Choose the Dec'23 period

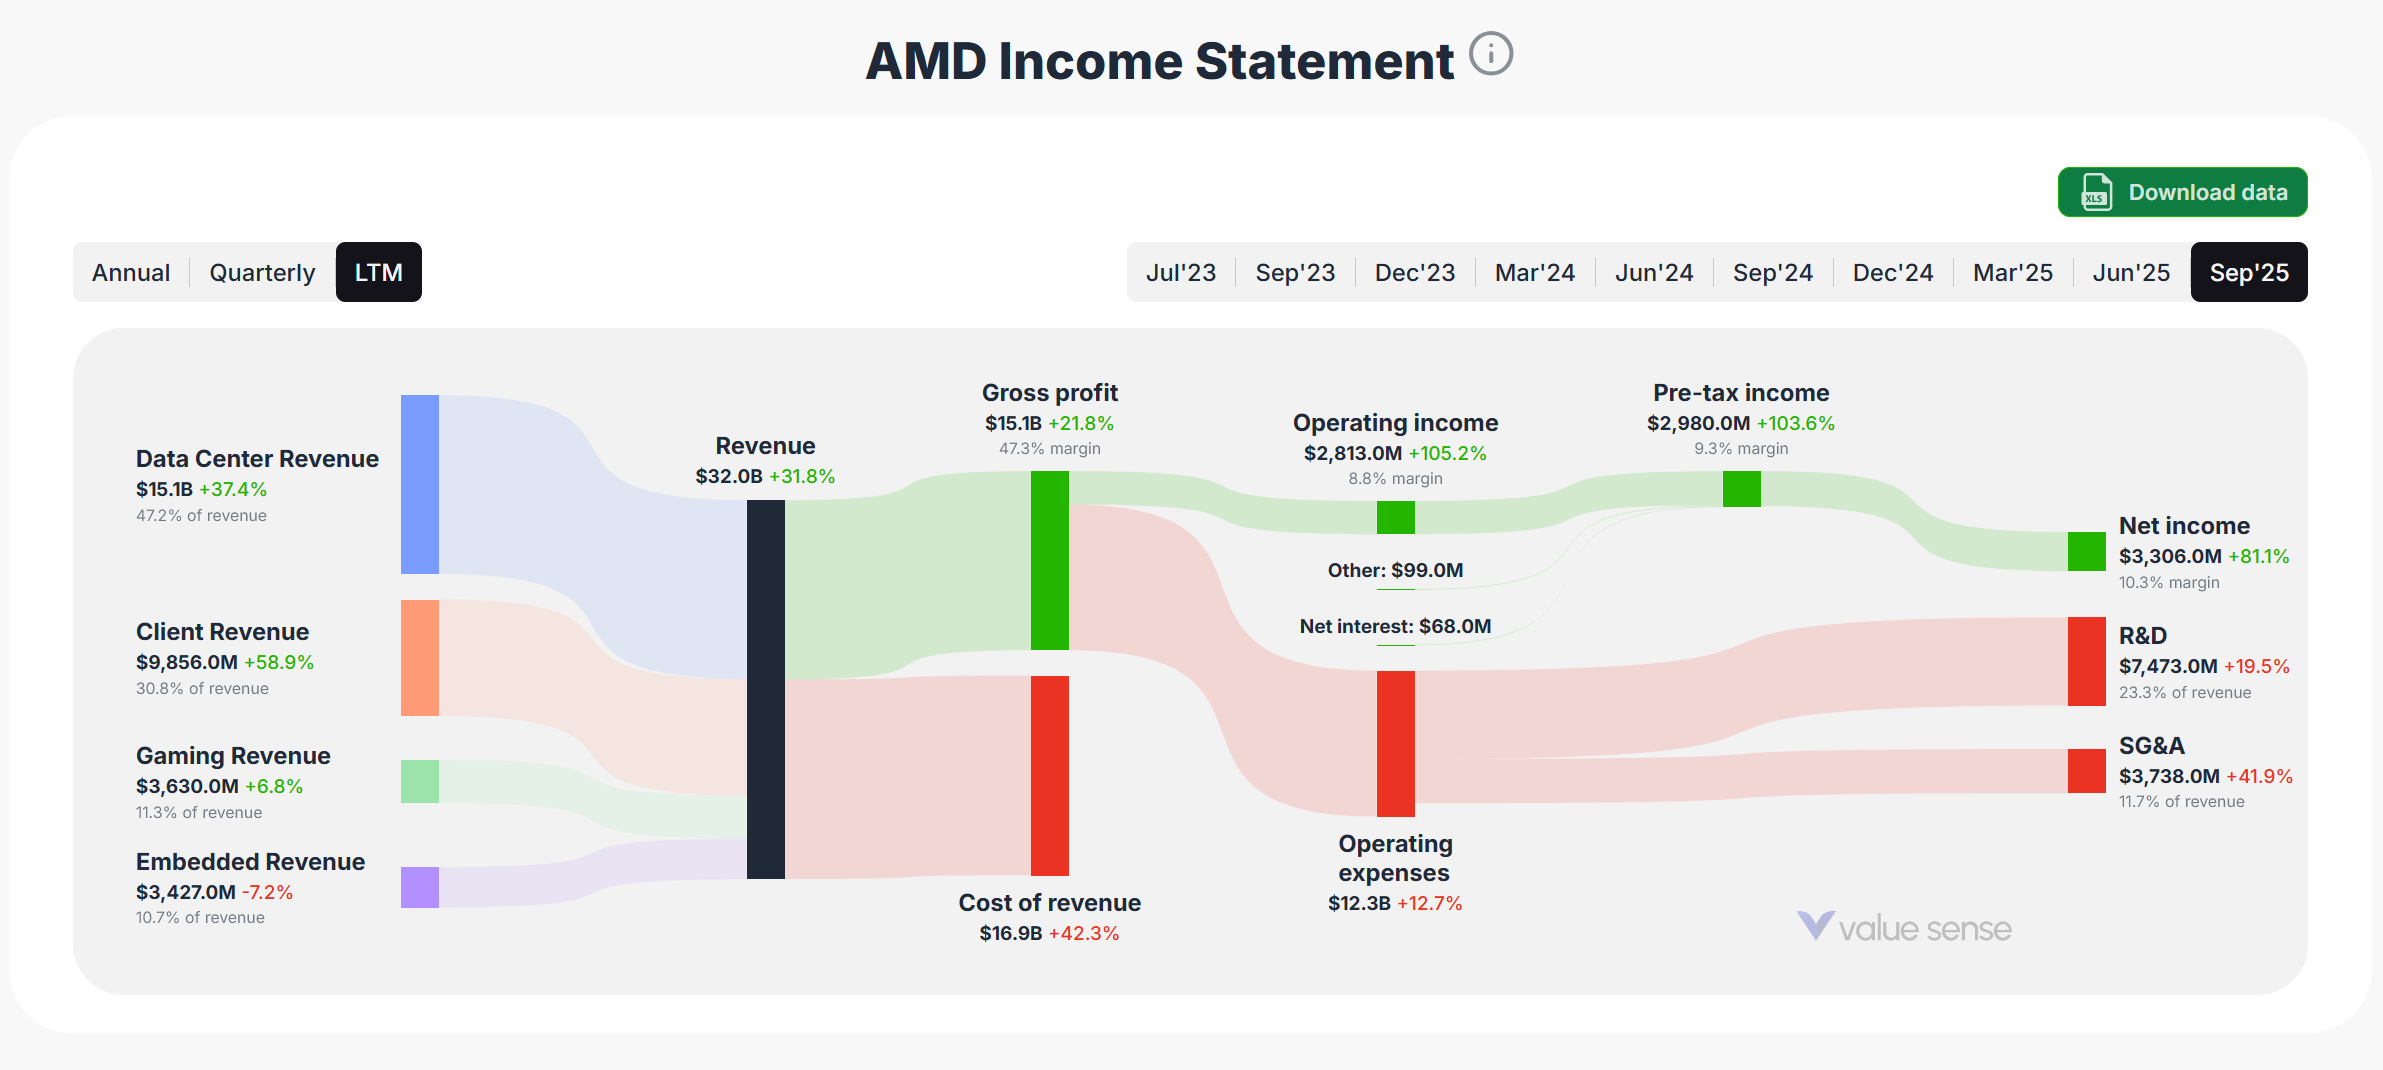[1414, 272]
